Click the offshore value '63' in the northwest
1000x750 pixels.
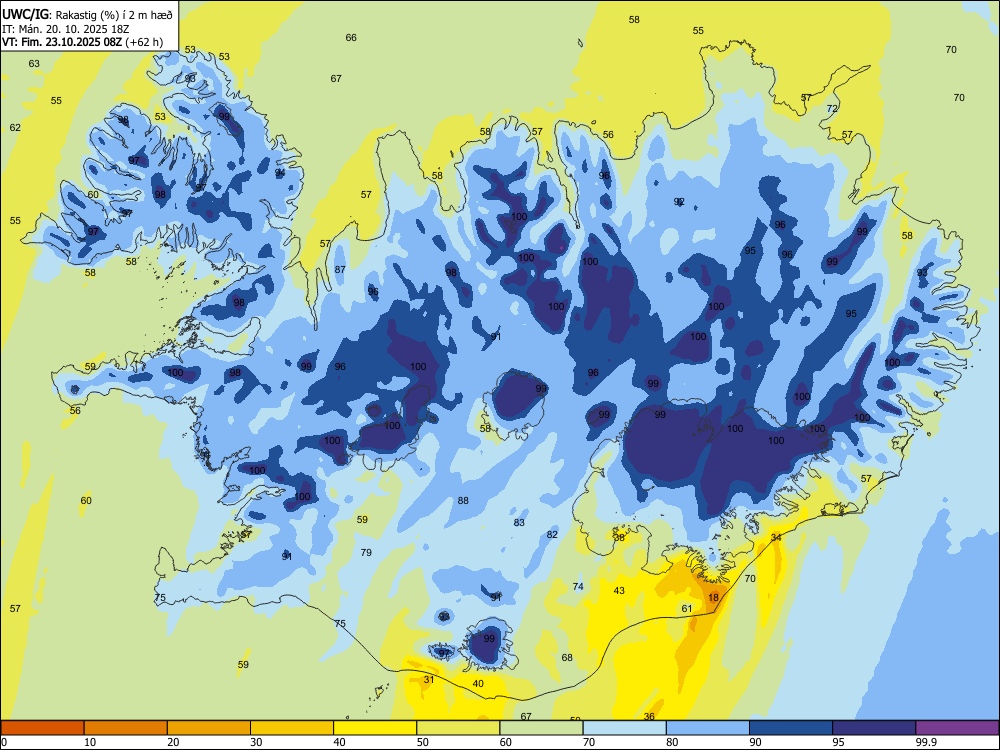coord(34,63)
